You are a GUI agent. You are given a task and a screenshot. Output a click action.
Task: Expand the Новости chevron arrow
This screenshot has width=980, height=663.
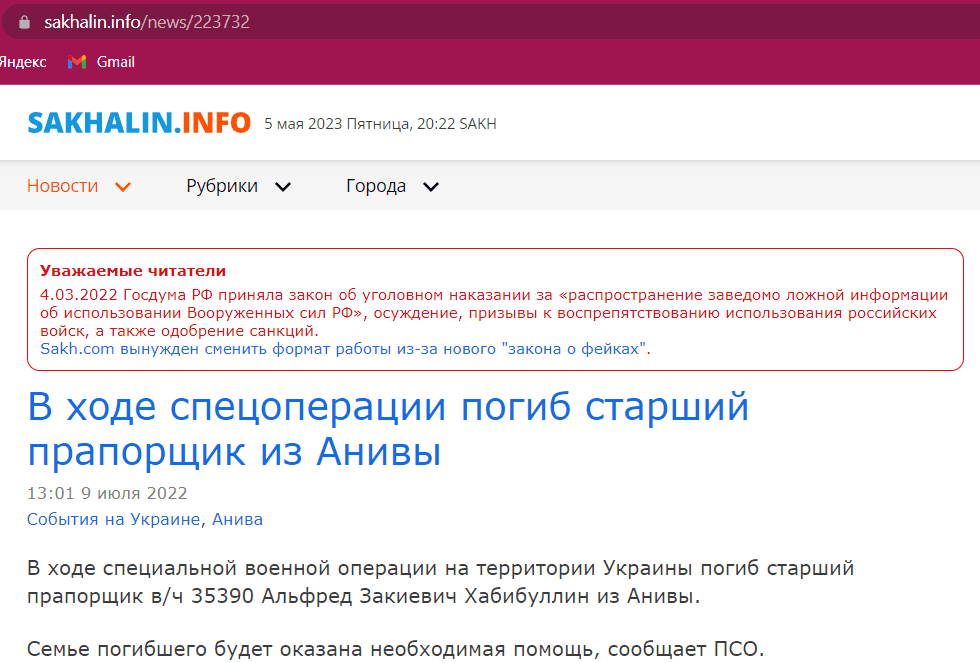[x=123, y=187]
